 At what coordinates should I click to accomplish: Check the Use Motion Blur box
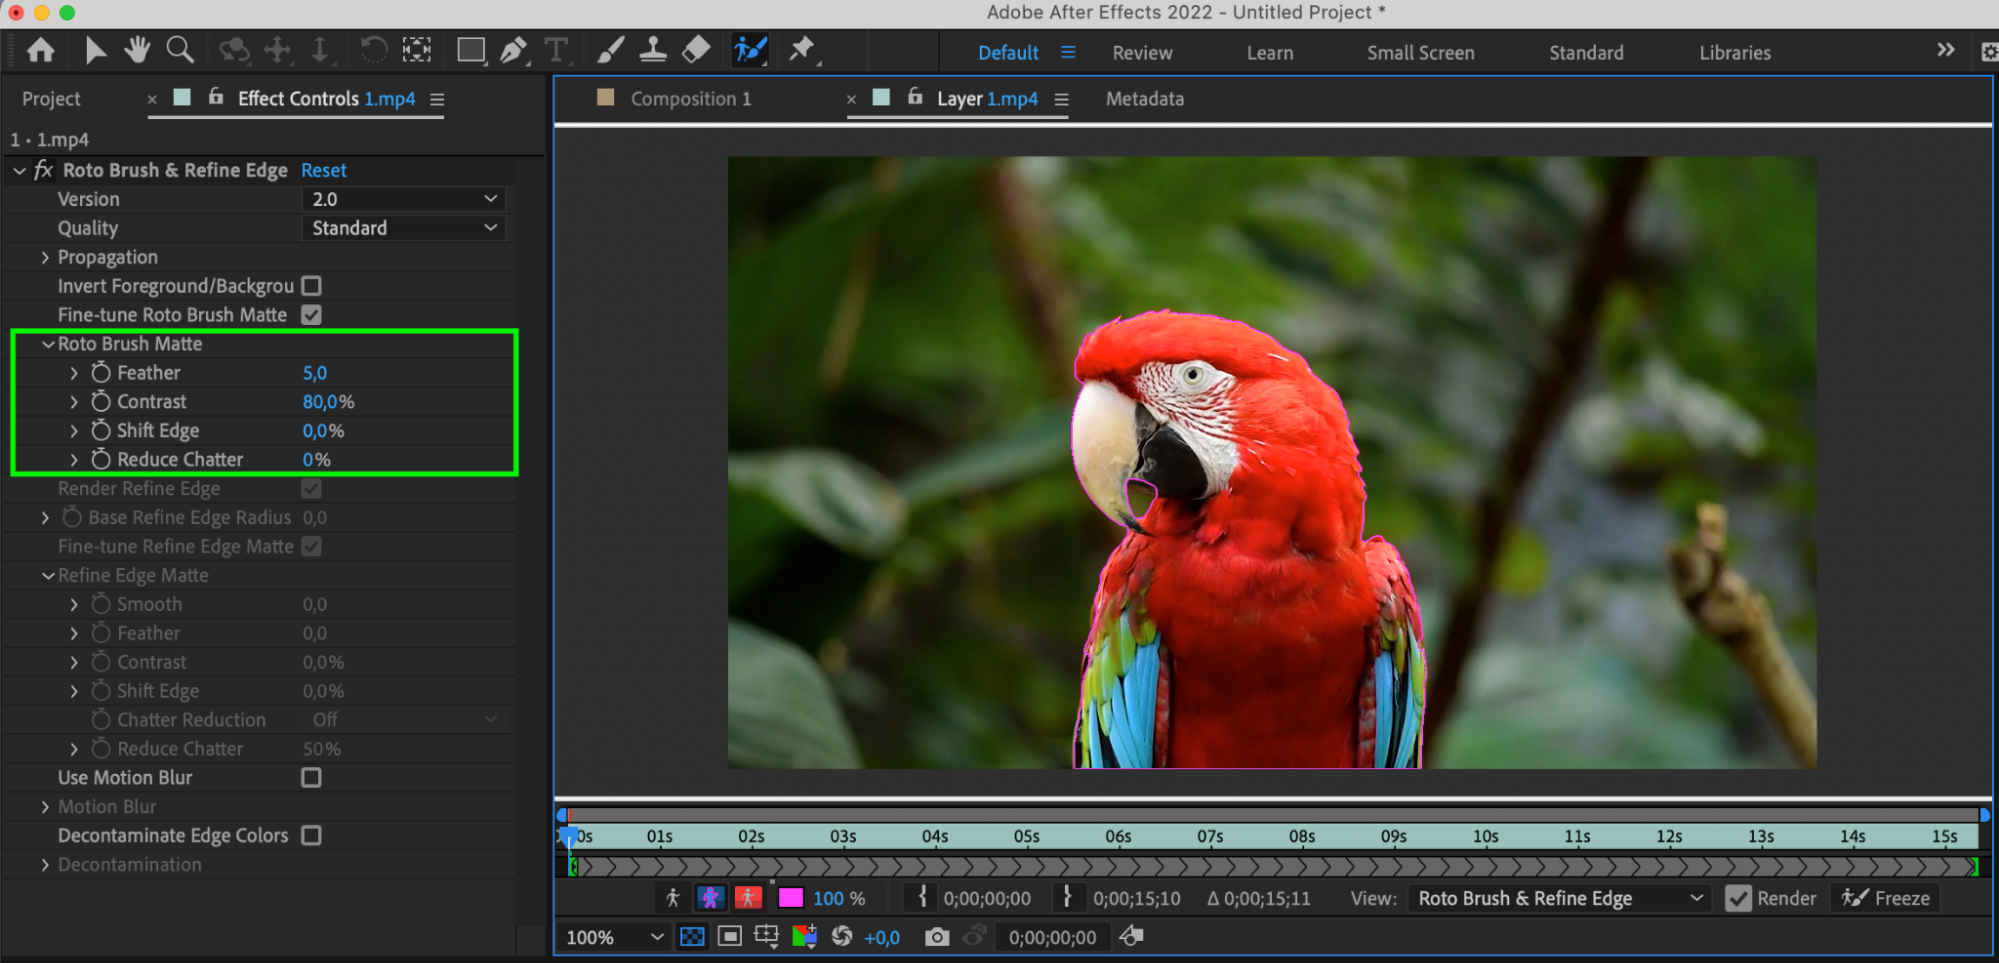[312, 778]
